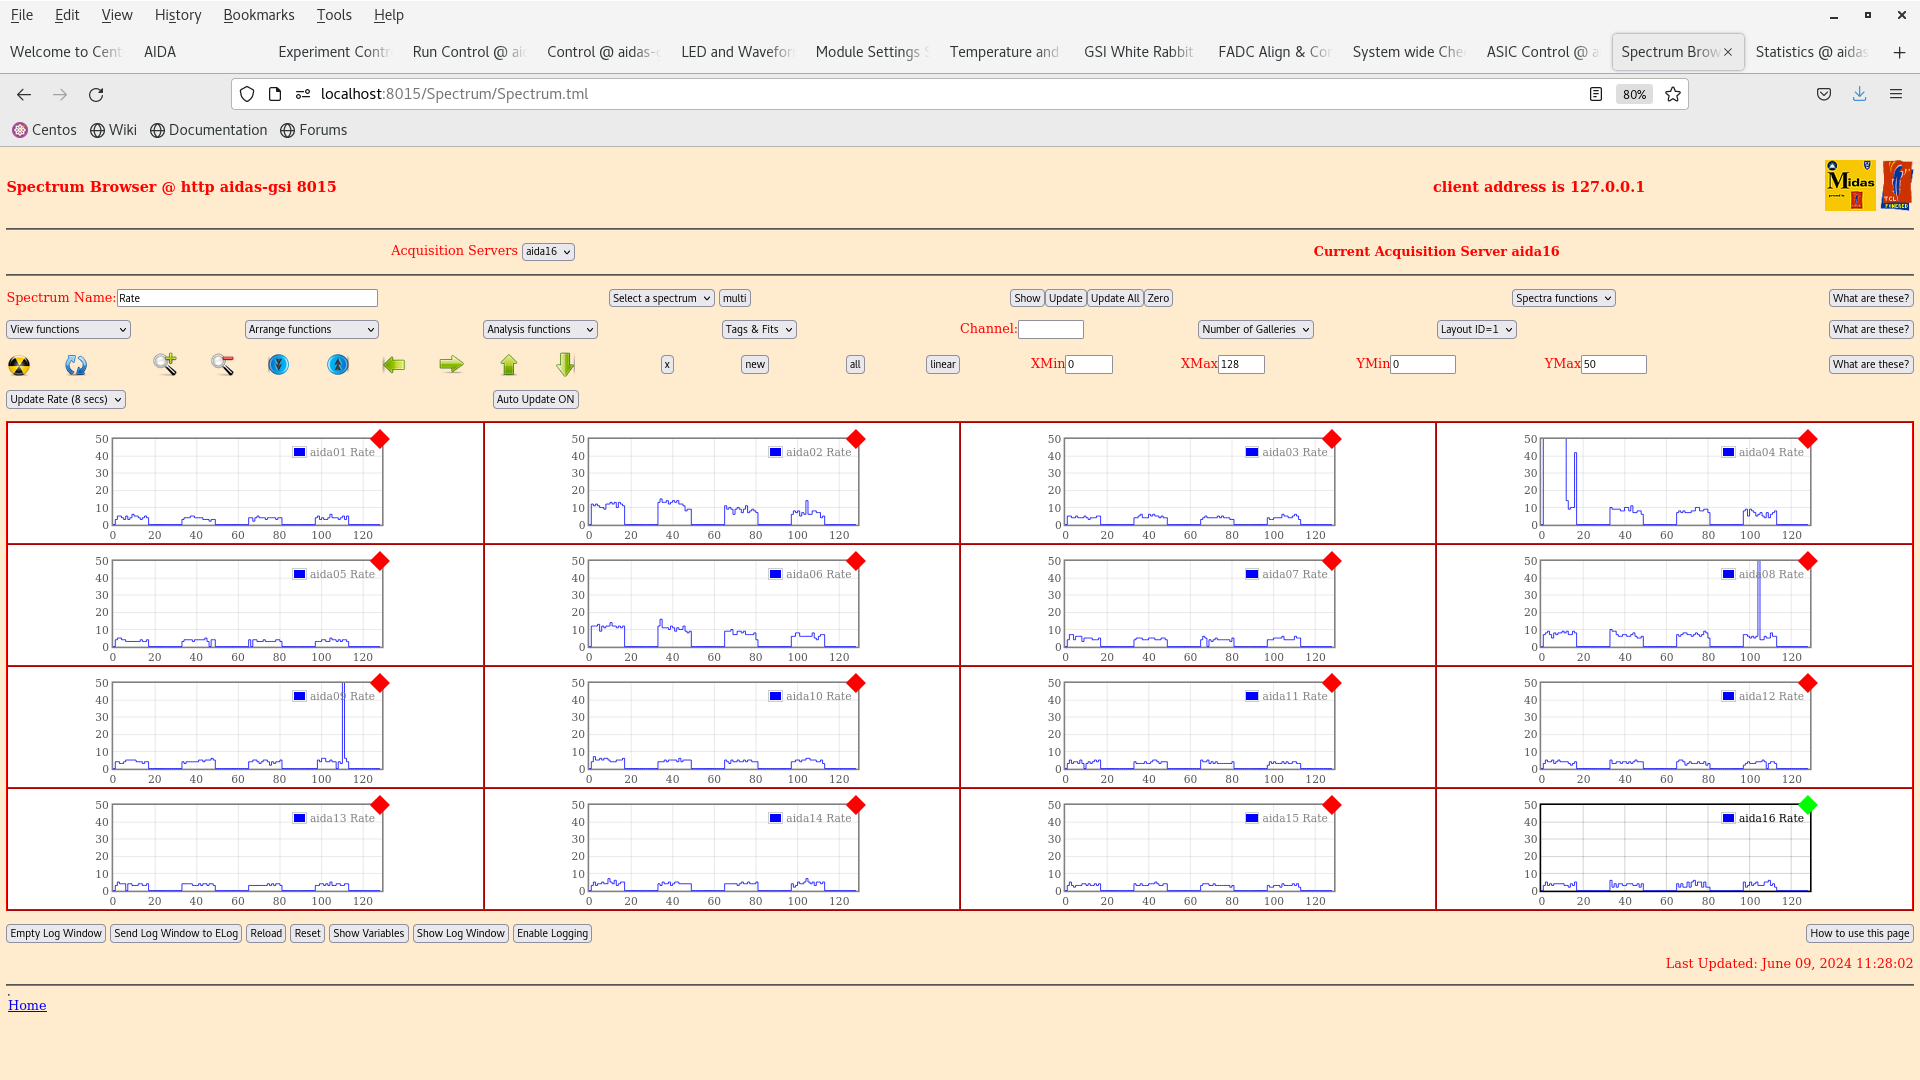Click the green up arrow icon
The height and width of the screenshot is (1080, 1920).
pyautogui.click(x=509, y=365)
